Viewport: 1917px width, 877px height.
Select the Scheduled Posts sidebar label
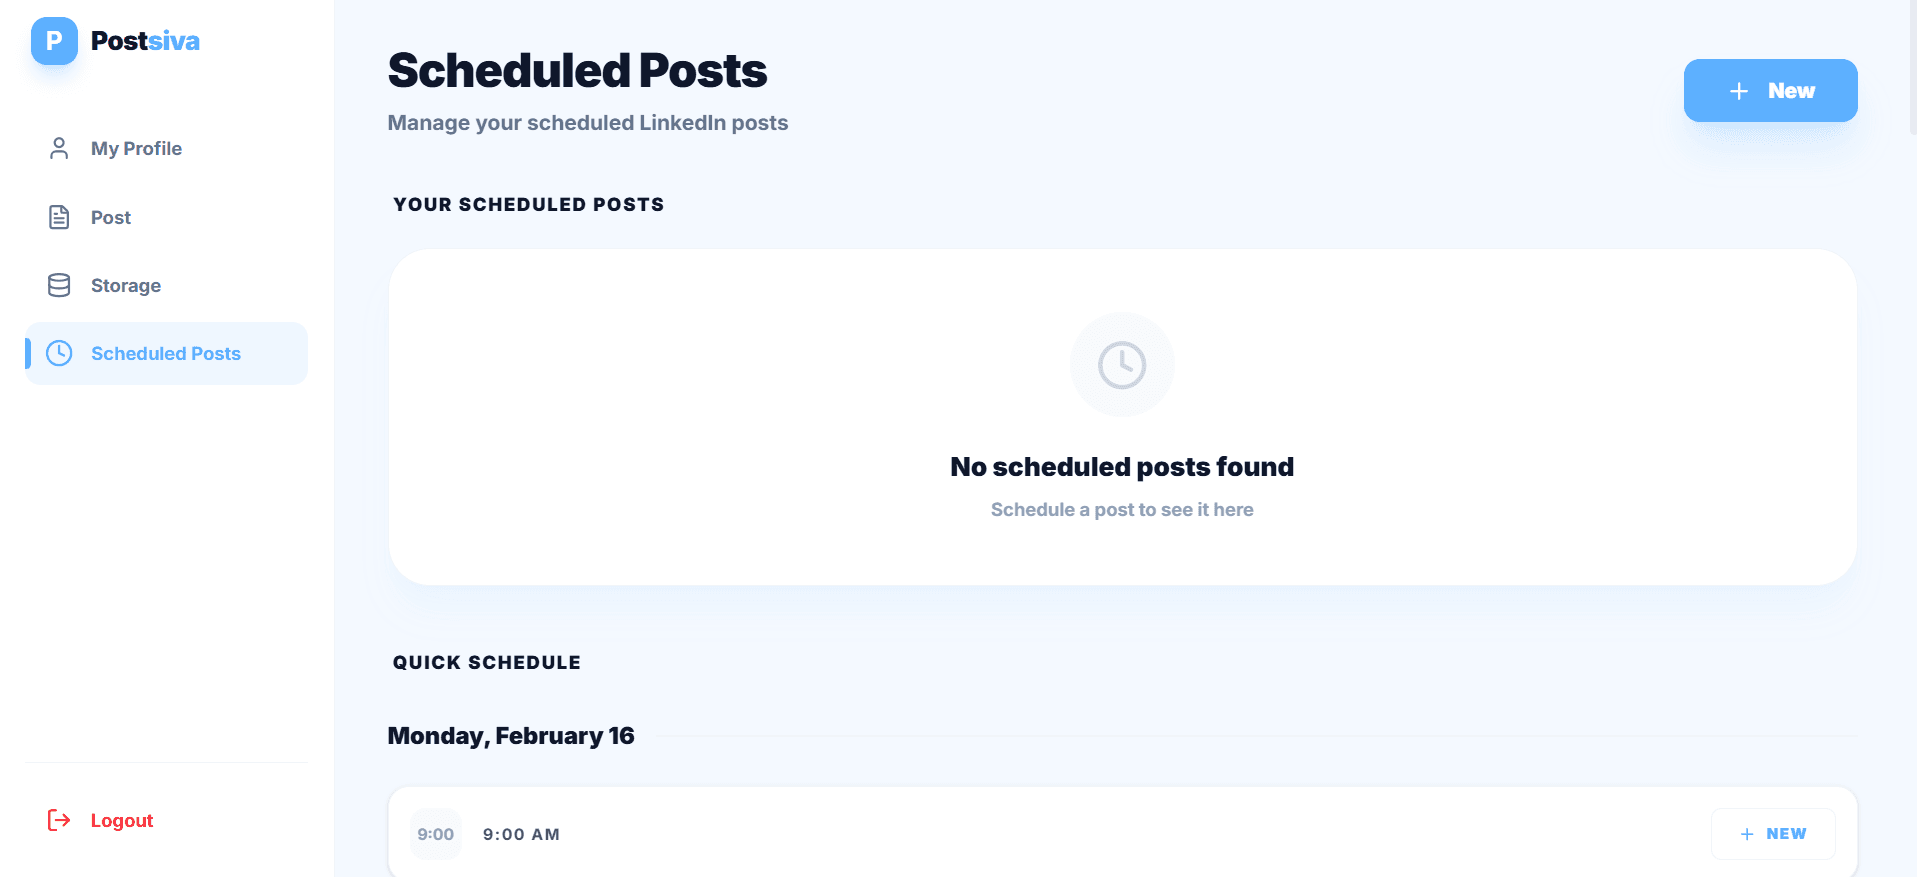tap(166, 353)
